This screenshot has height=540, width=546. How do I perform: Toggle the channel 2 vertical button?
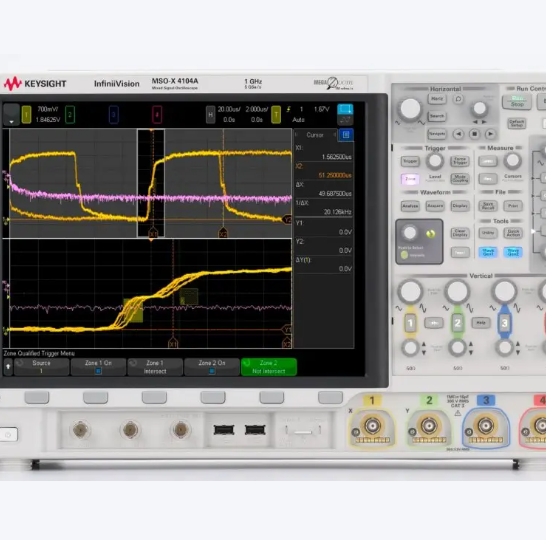click(457, 323)
